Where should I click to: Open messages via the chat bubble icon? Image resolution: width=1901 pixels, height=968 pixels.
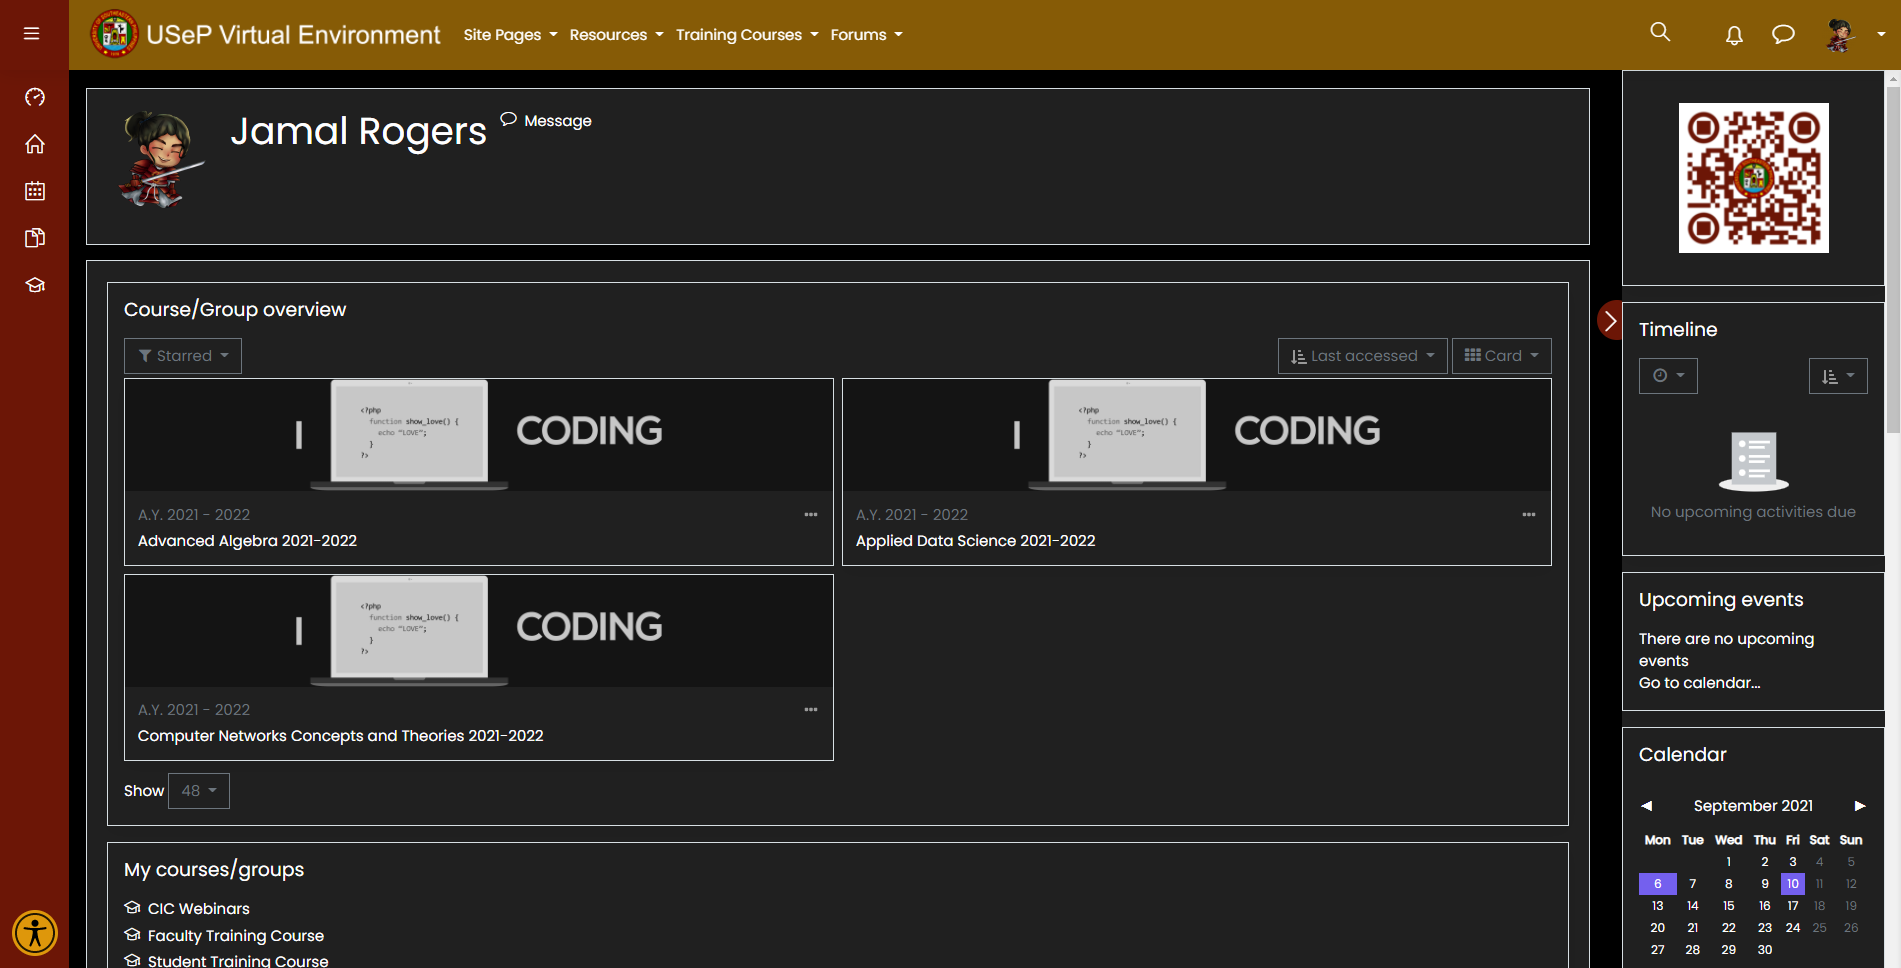[1783, 34]
